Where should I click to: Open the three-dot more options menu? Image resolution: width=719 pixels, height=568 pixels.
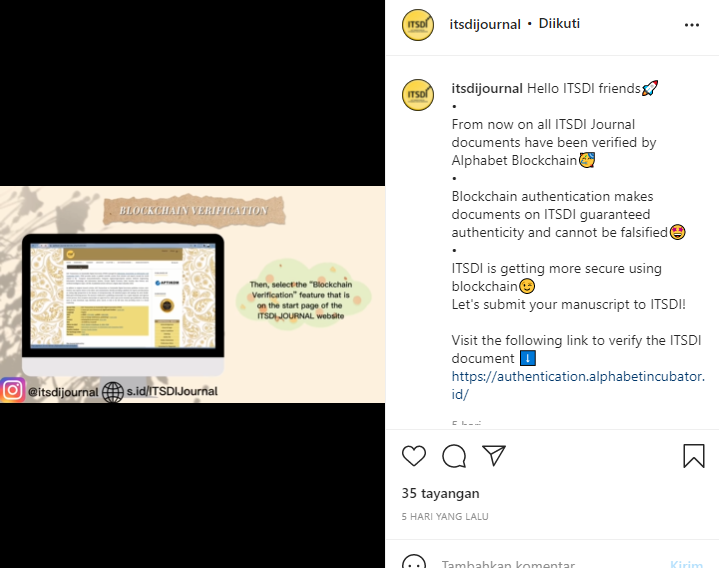pyautogui.click(x=691, y=25)
